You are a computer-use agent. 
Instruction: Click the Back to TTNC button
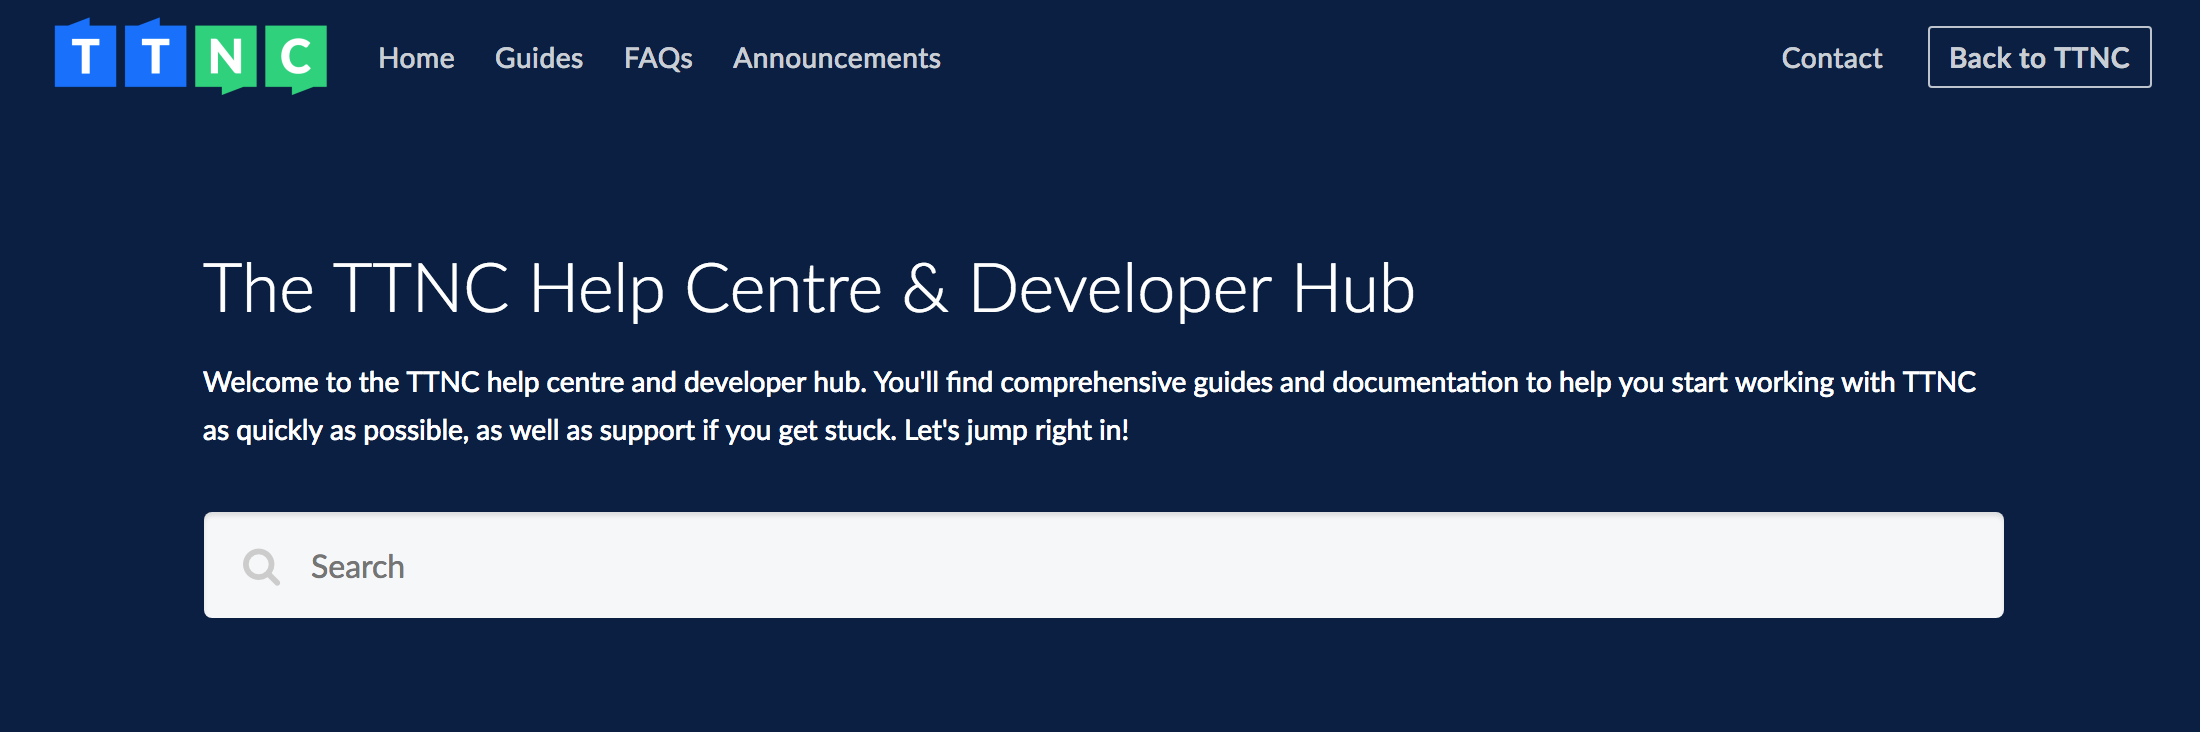[2040, 57]
